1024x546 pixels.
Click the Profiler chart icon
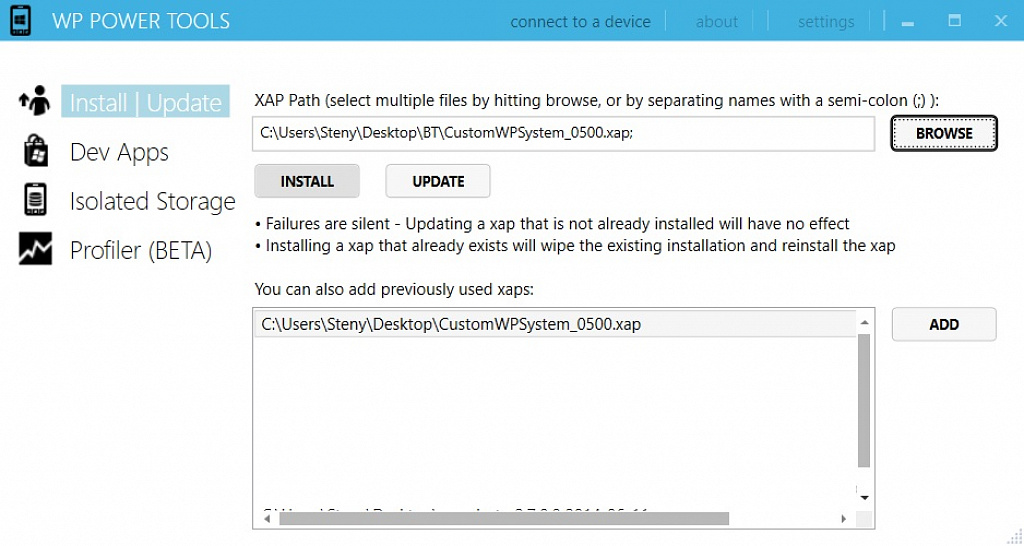tap(35, 249)
